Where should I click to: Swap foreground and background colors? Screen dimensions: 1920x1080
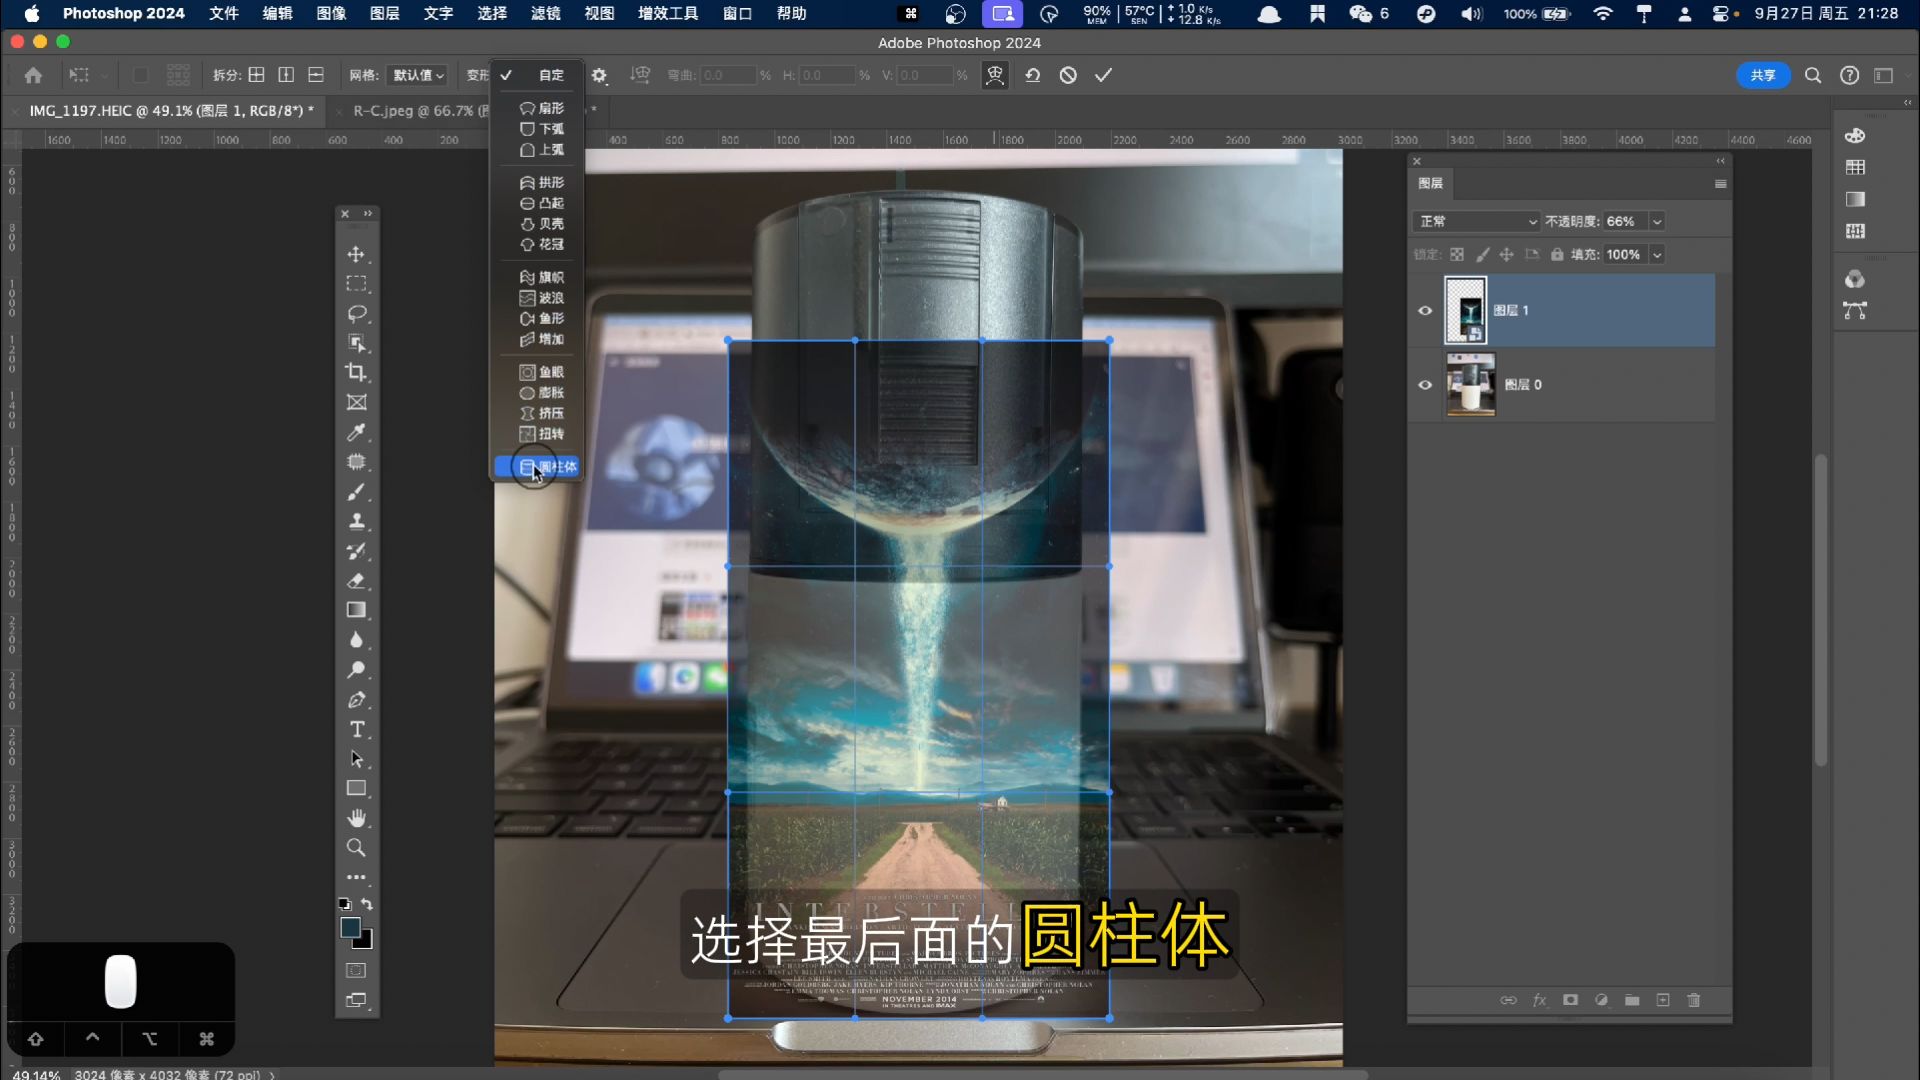click(367, 904)
